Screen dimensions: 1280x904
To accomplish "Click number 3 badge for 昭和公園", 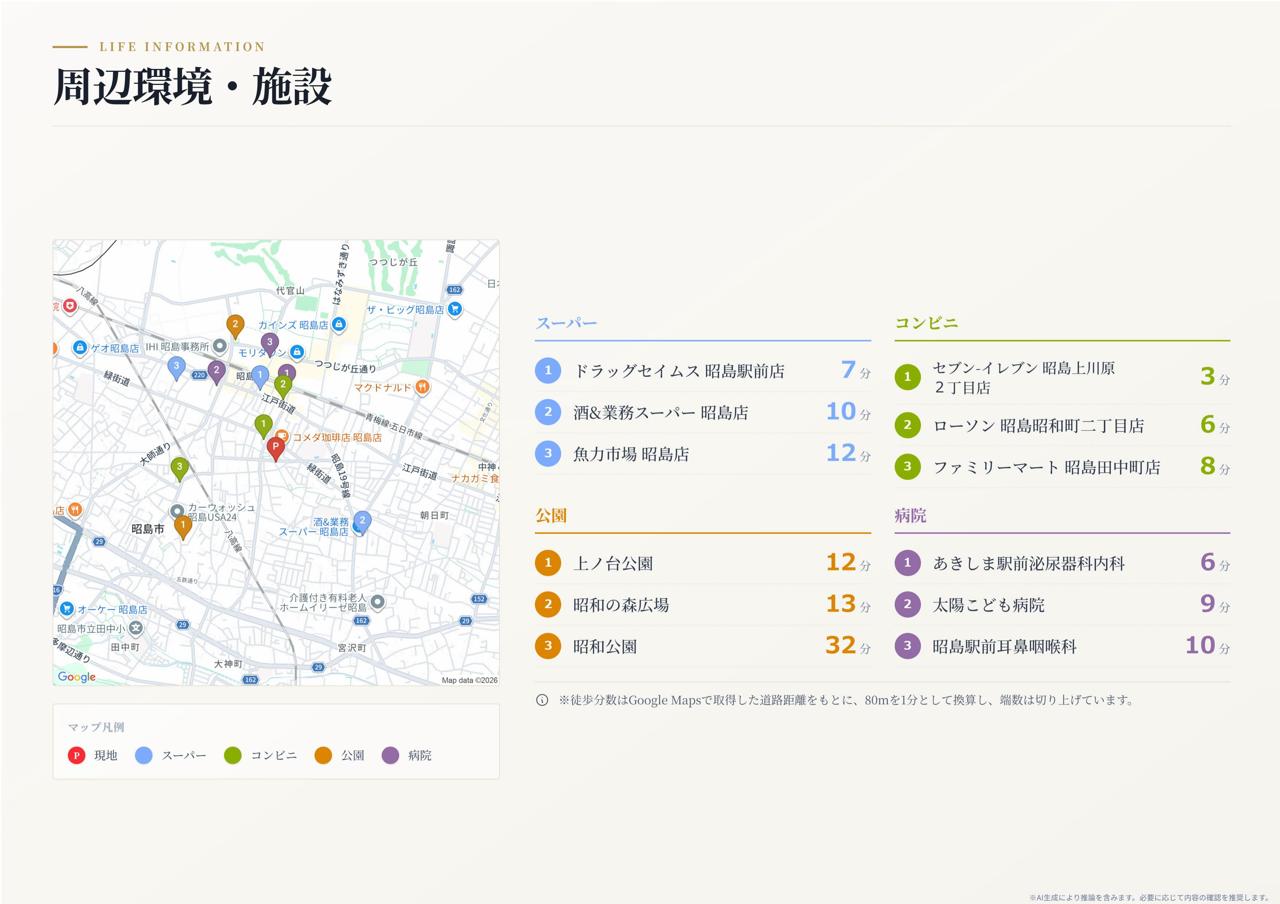I will point(548,646).
